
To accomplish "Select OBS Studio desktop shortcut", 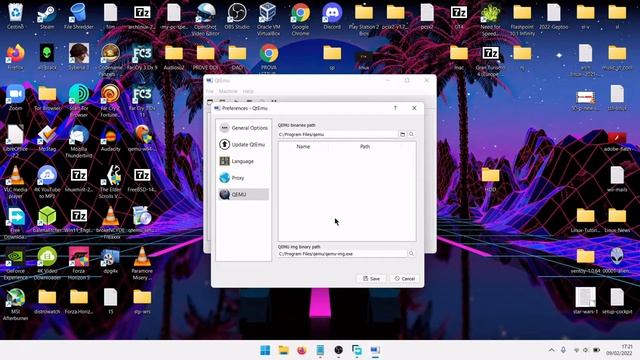I will tap(237, 16).
